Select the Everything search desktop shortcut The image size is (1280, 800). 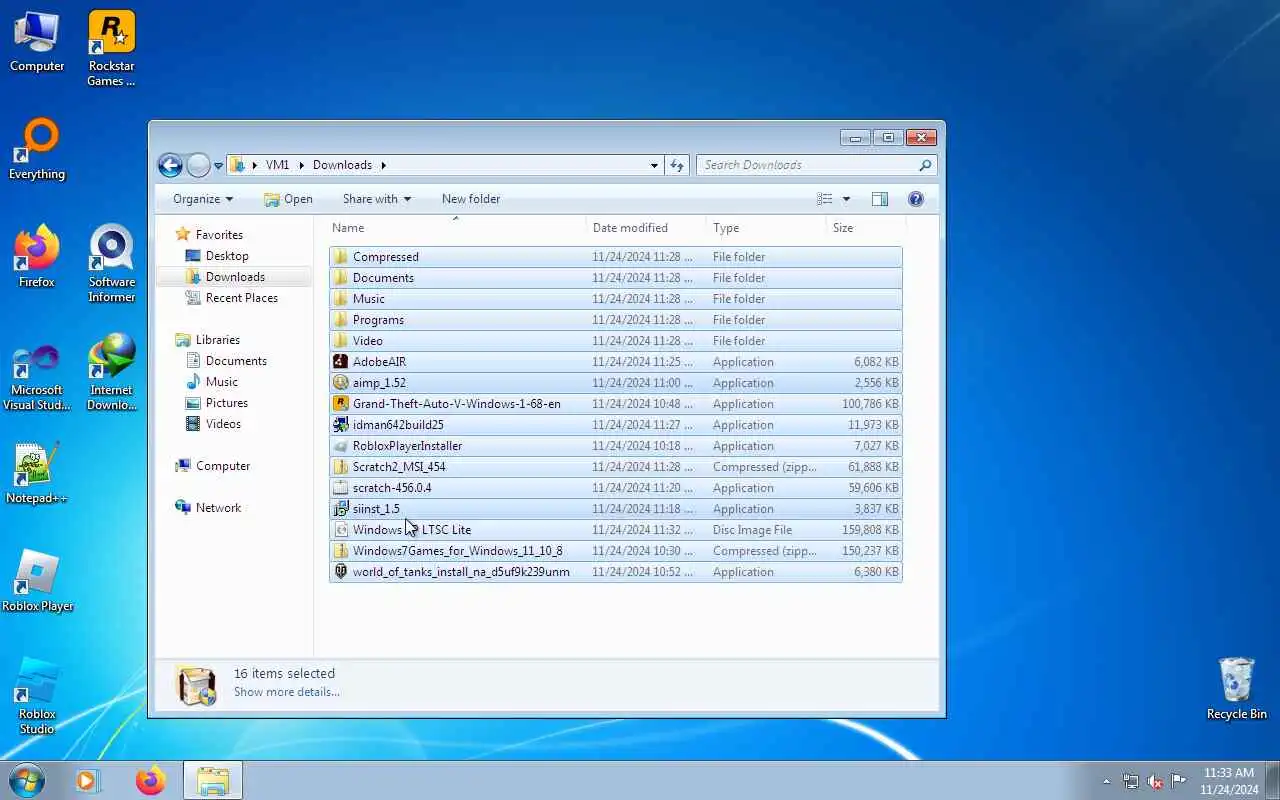point(37,150)
